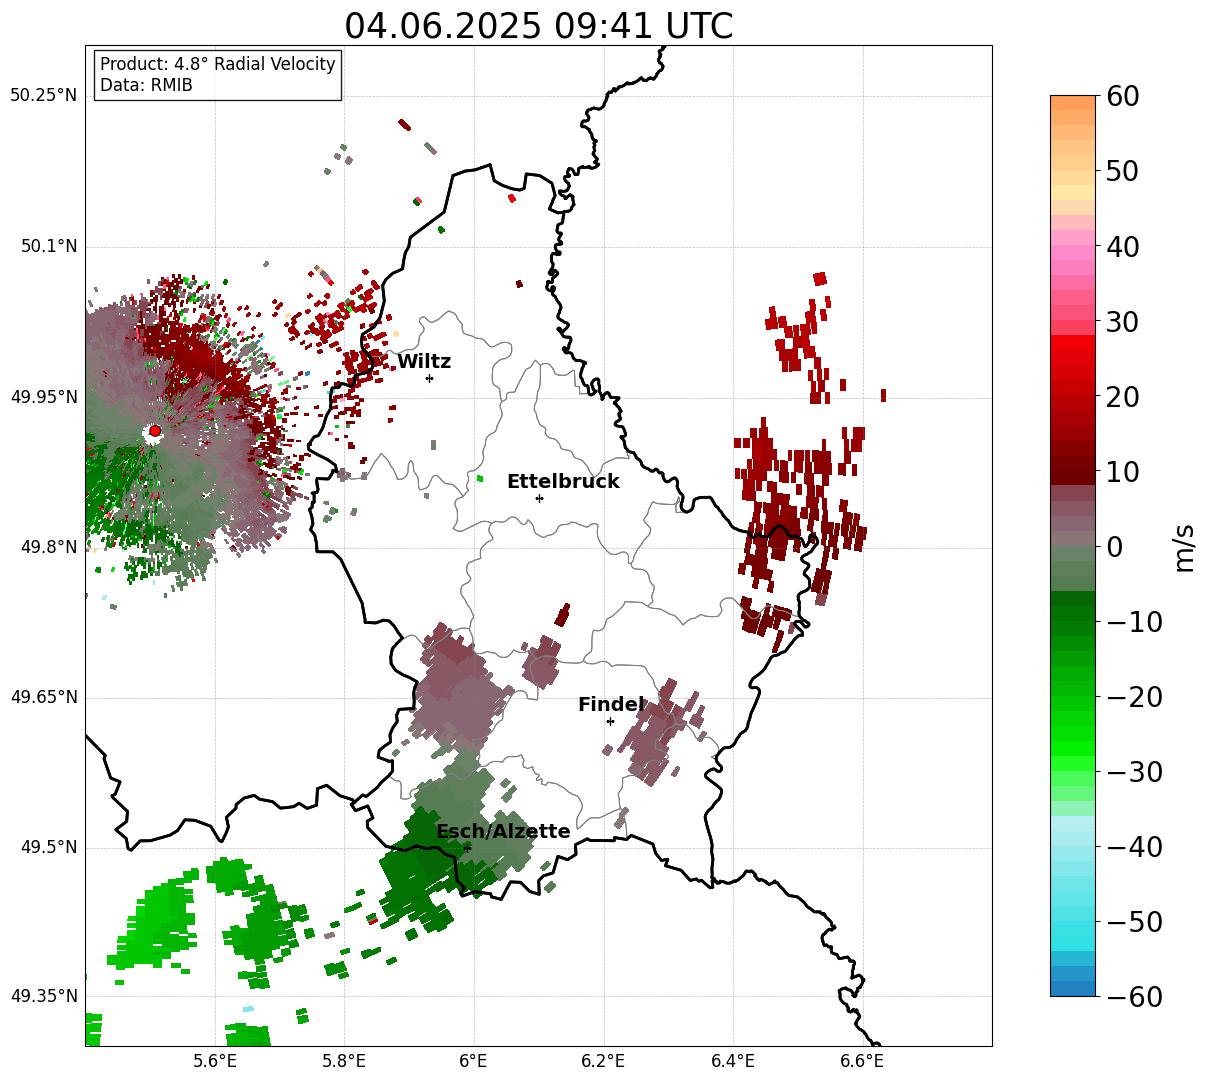The image size is (1207, 1081).
Task: Click the colorbar label −40
Action: click(1134, 846)
